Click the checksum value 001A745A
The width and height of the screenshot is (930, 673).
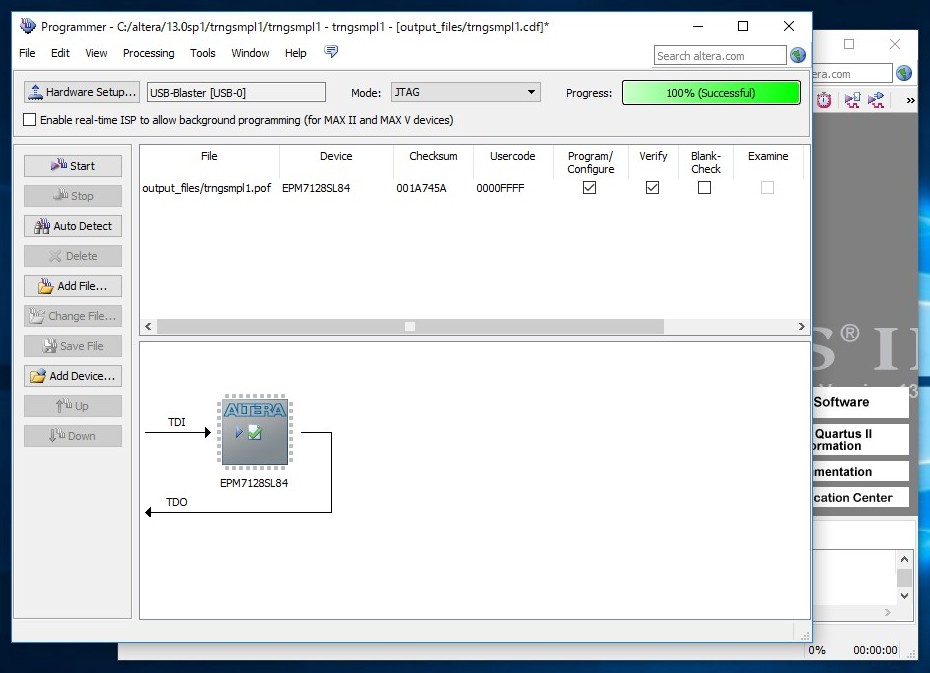point(421,188)
